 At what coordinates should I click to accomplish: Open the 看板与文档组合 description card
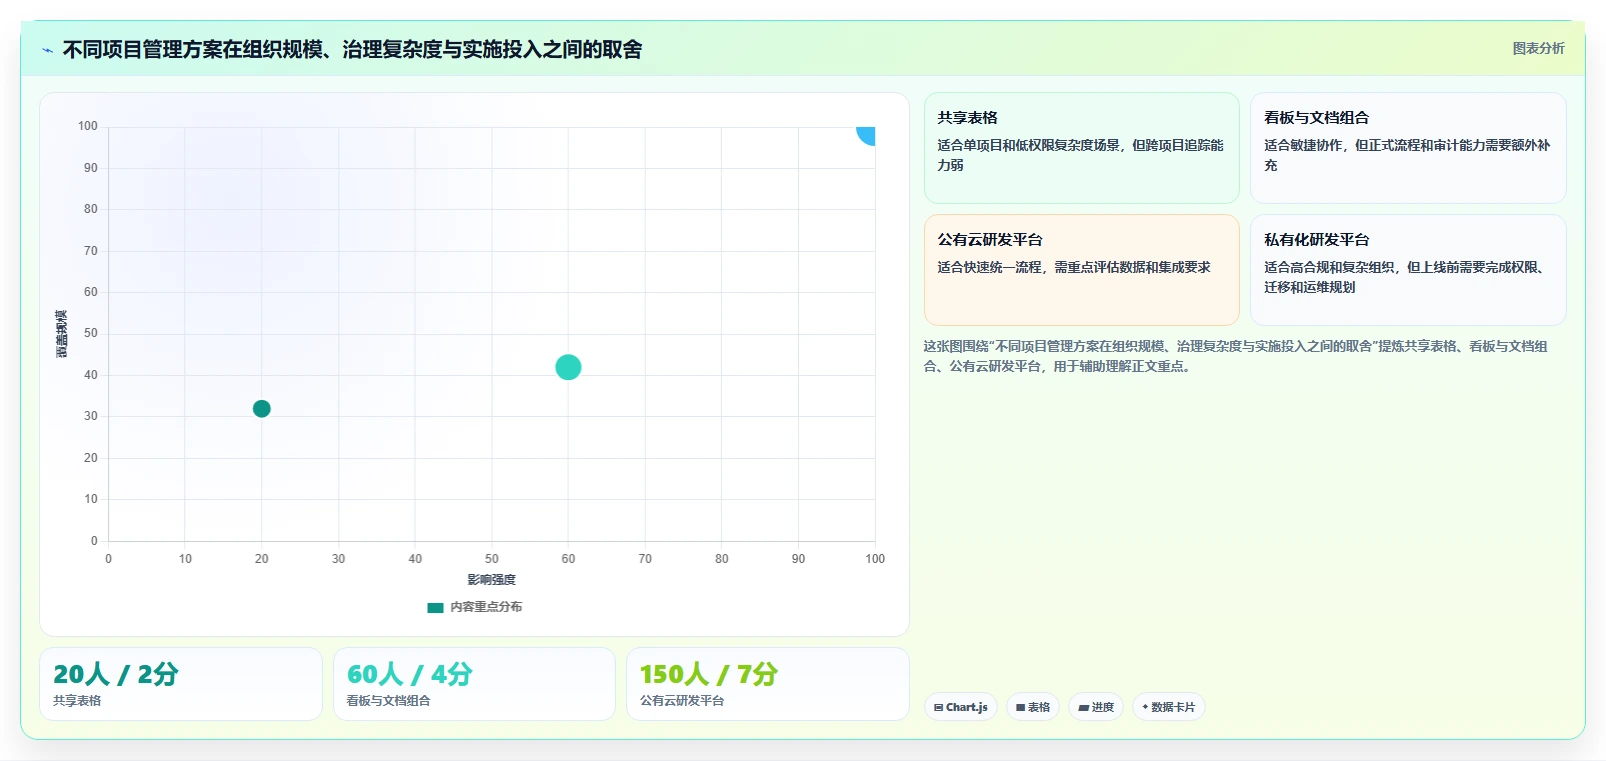point(1408,148)
